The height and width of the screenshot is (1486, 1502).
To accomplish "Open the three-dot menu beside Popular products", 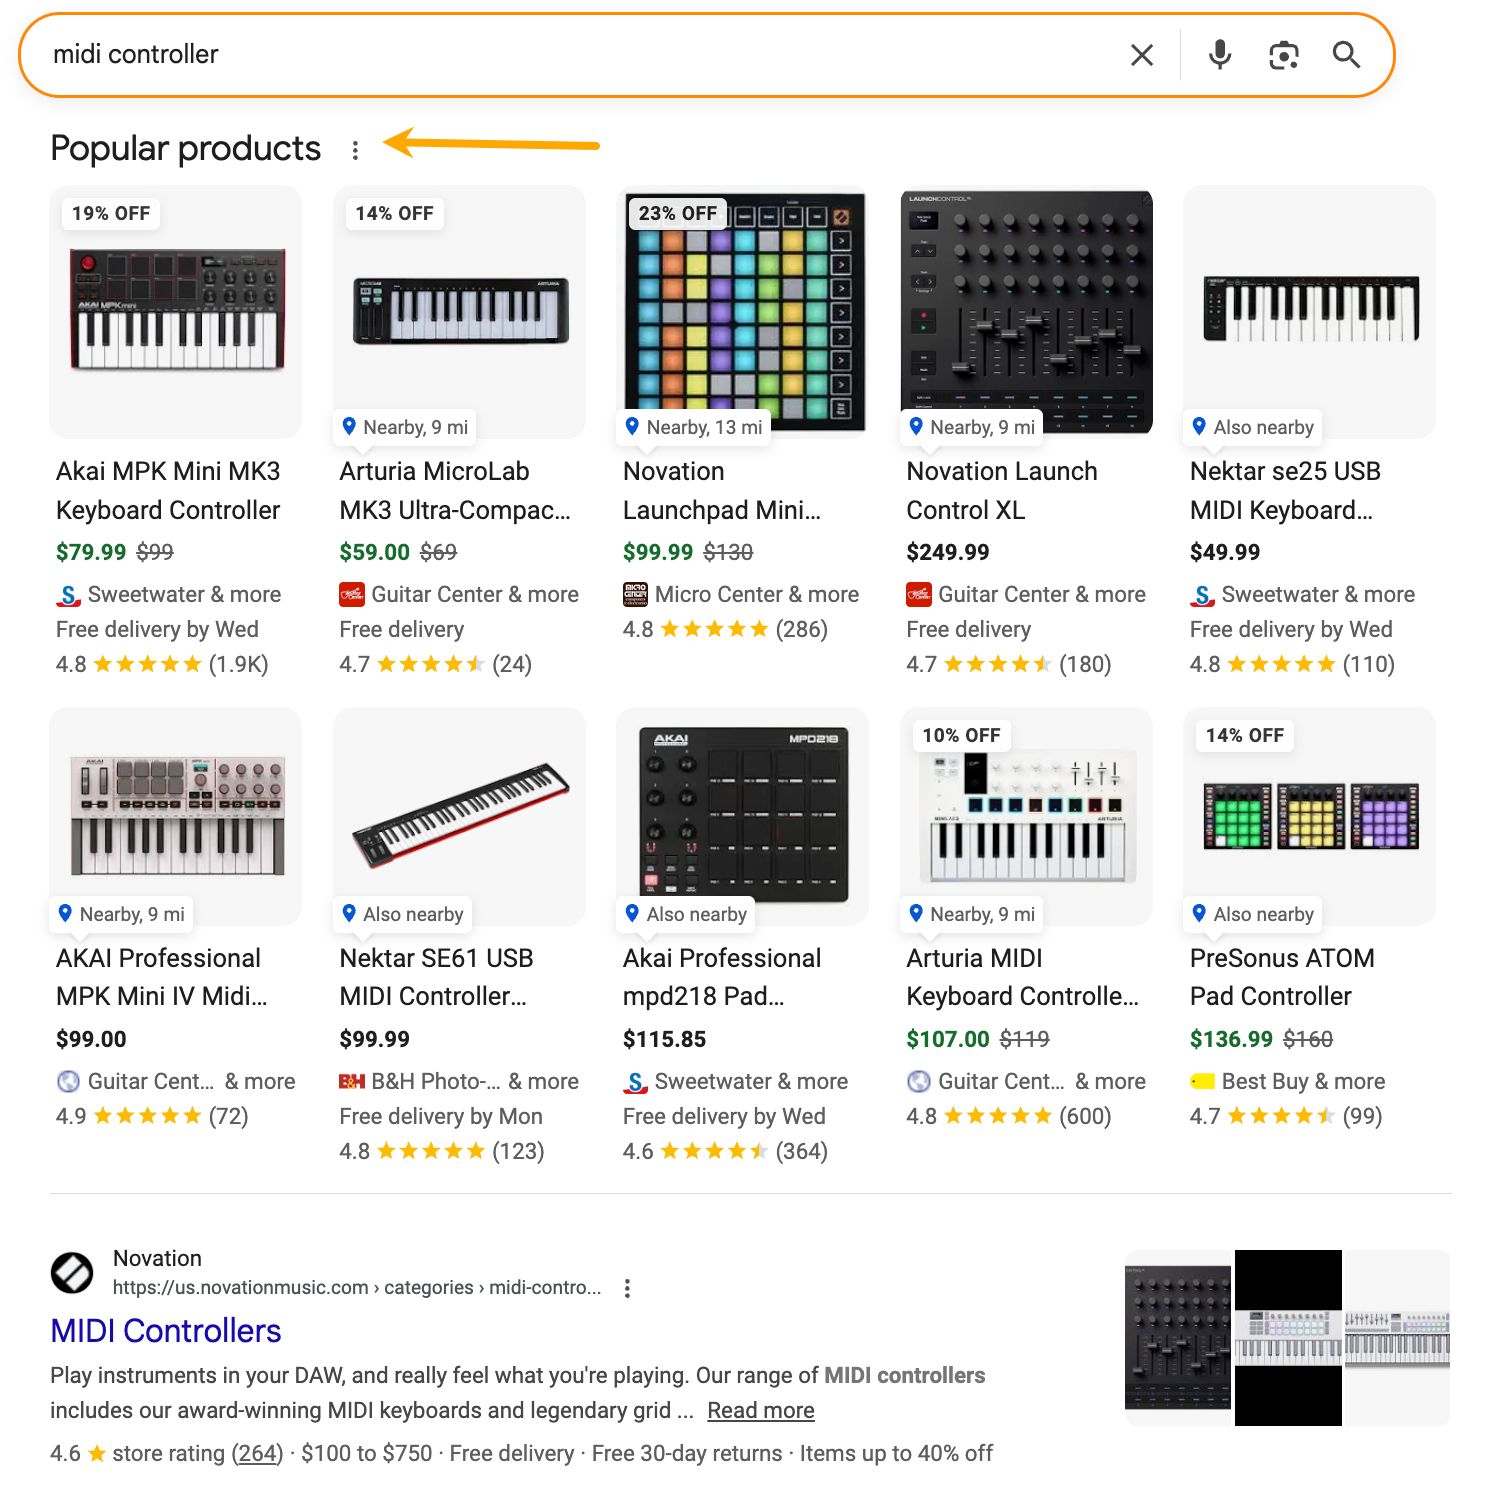I will click(x=356, y=150).
